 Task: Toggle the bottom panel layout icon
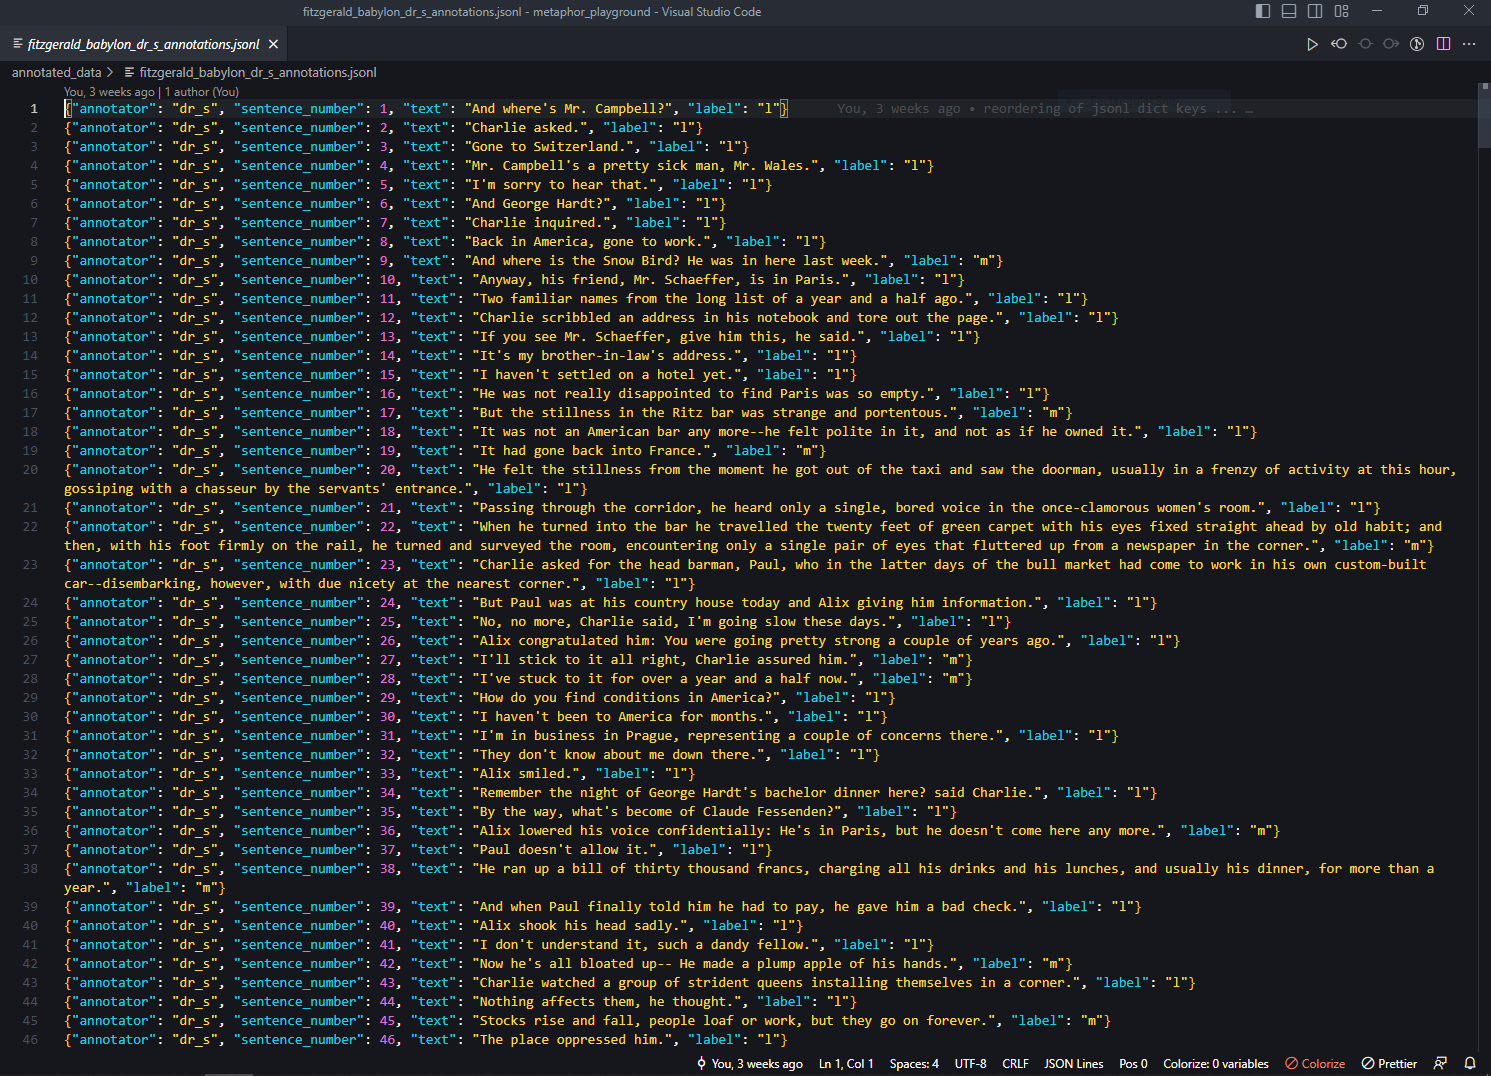click(x=1289, y=11)
